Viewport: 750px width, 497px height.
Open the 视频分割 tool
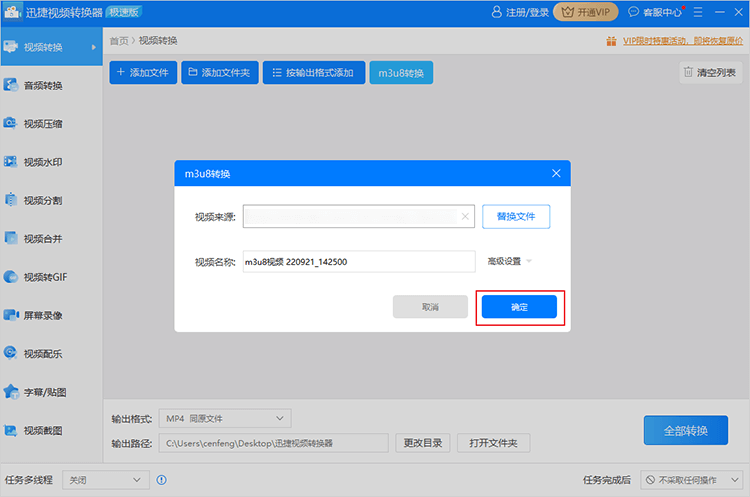pyautogui.click(x=44, y=200)
